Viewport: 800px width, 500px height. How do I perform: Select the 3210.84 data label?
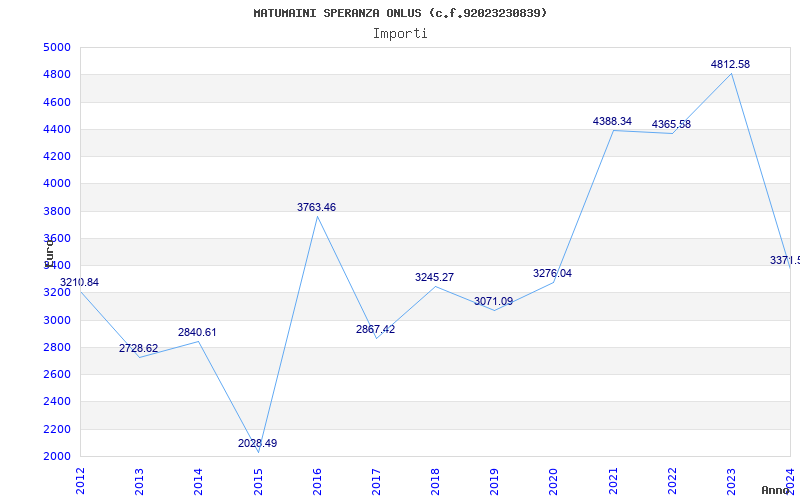(x=80, y=283)
